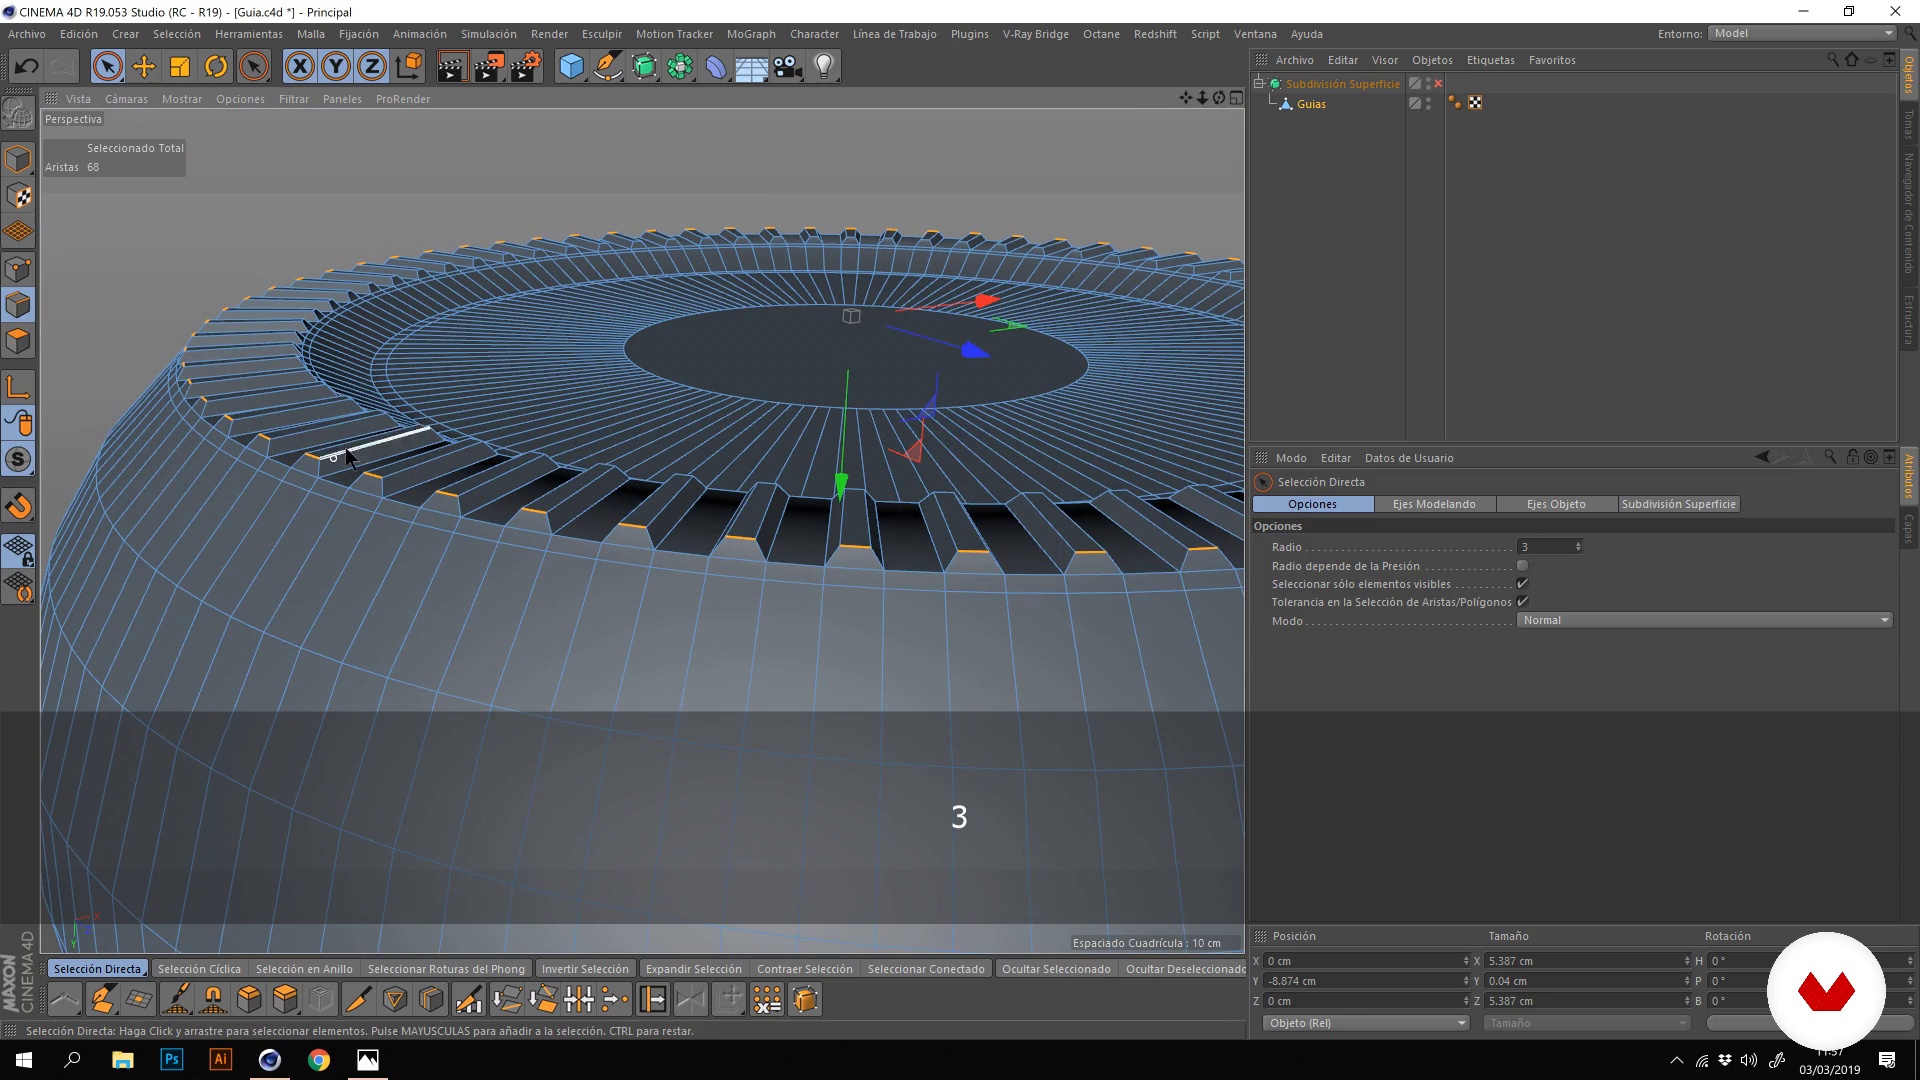
Task: Click the coordinate system icon
Action: click(x=408, y=67)
